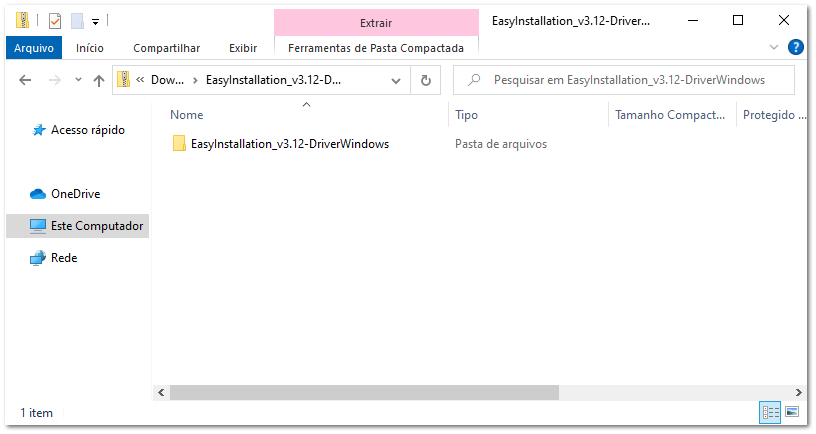
Task: Go up one folder level
Action: click(99, 80)
